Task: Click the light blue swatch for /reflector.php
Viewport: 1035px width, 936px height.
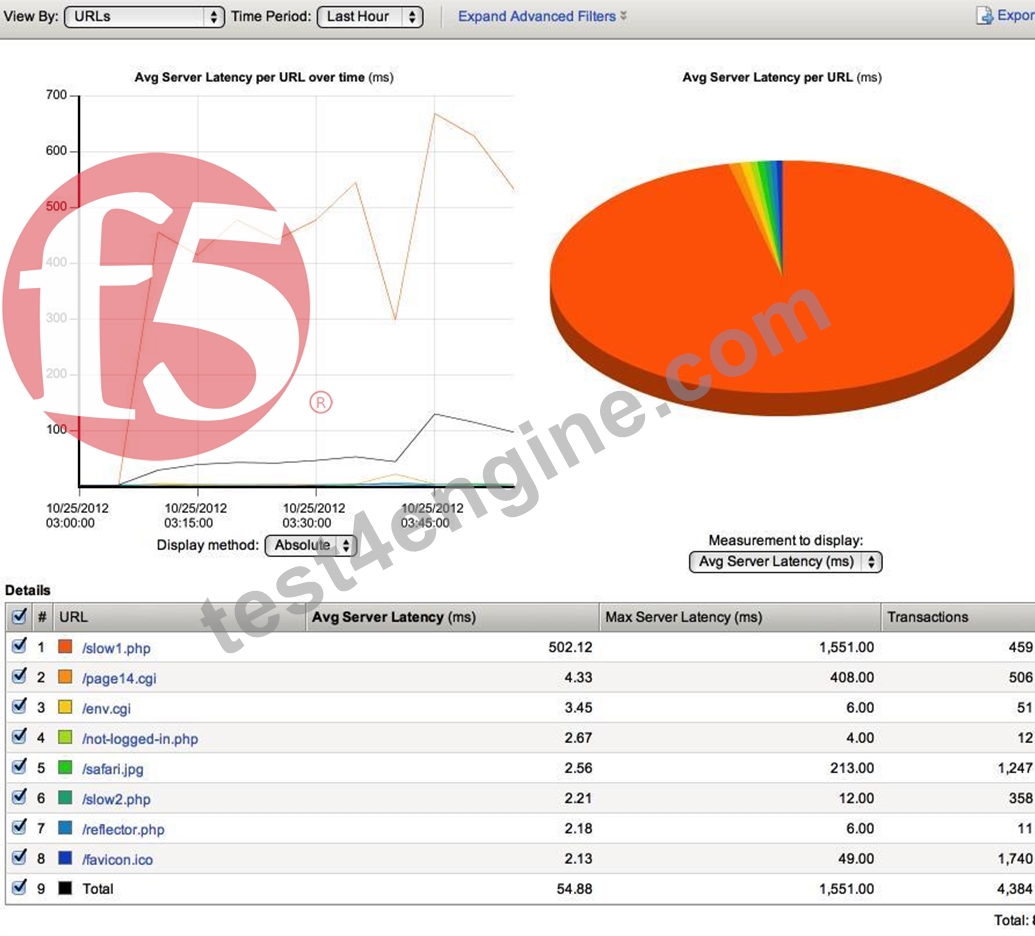Action: pyautogui.click(x=65, y=828)
